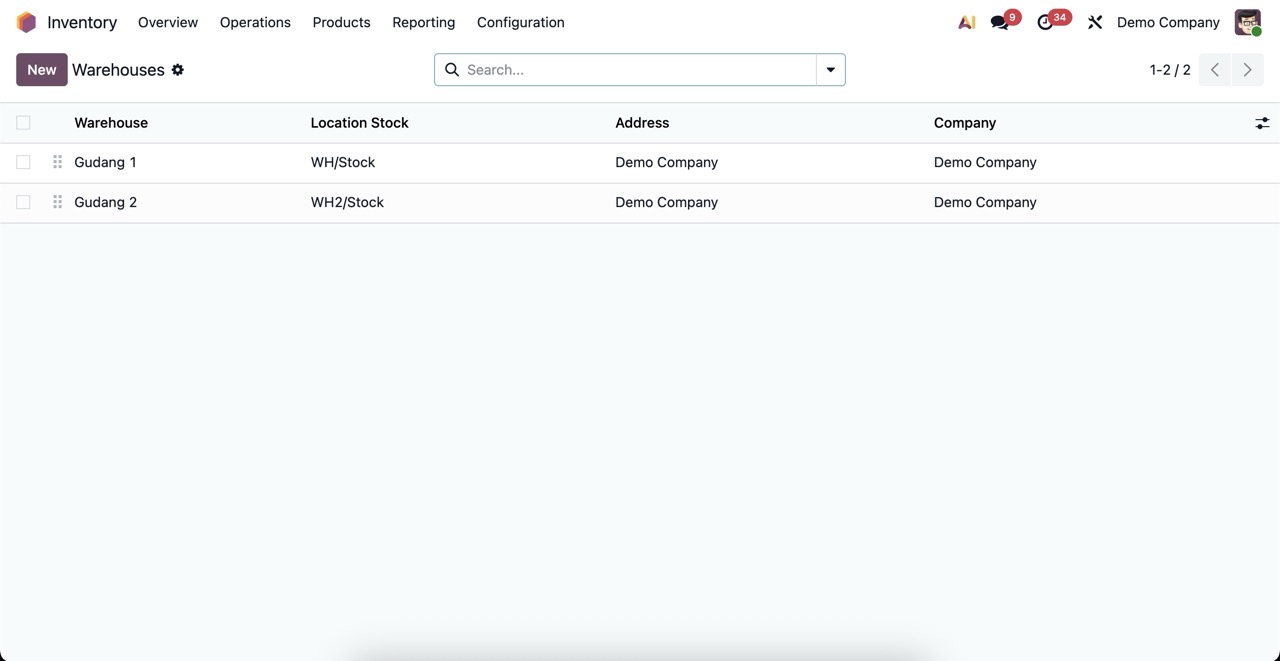Image resolution: width=1280 pixels, height=661 pixels.
Task: Click the user avatar in top bar
Action: pos(1247,22)
